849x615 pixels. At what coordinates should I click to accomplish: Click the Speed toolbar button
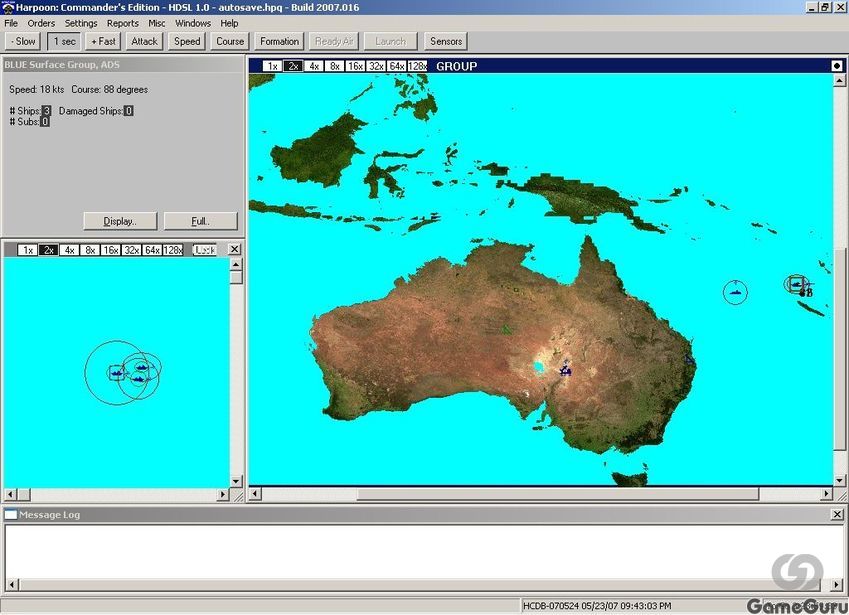[187, 41]
